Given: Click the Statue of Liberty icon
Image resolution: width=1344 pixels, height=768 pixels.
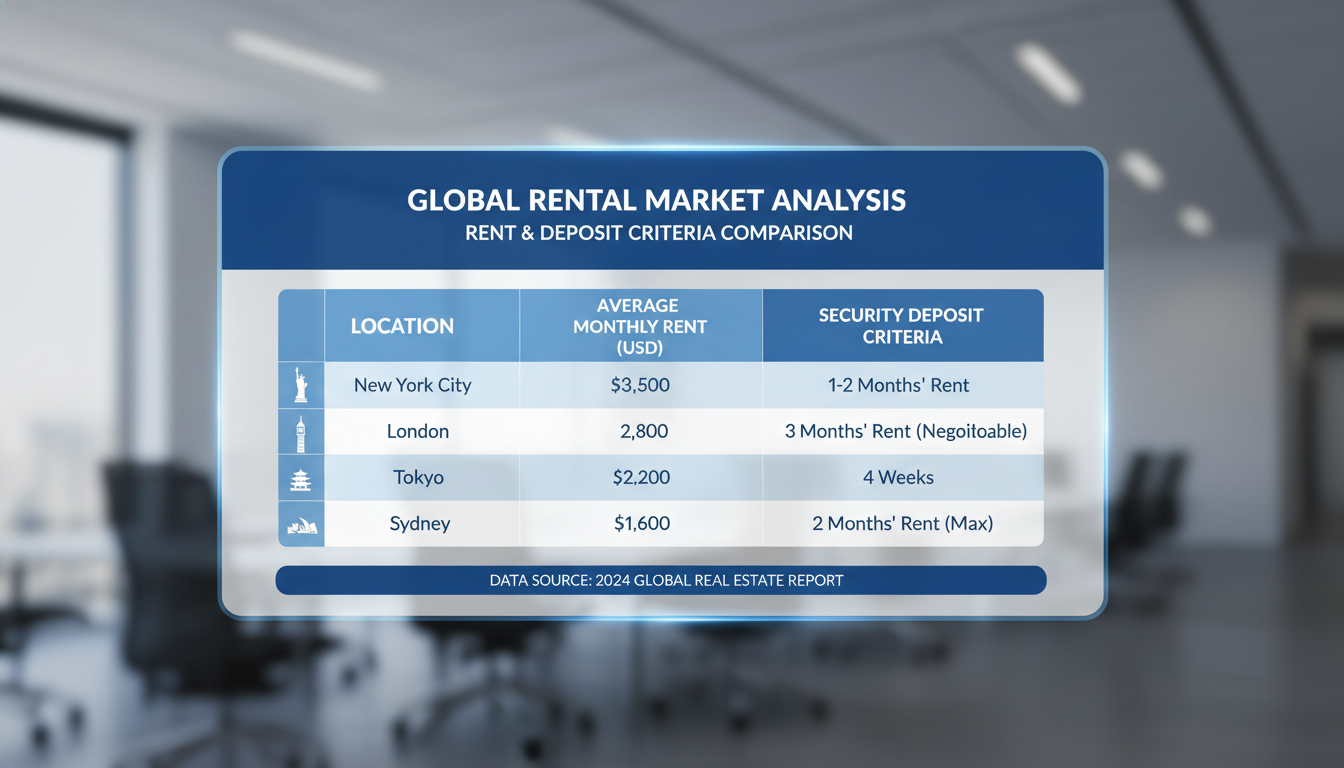Looking at the screenshot, I should [300, 385].
